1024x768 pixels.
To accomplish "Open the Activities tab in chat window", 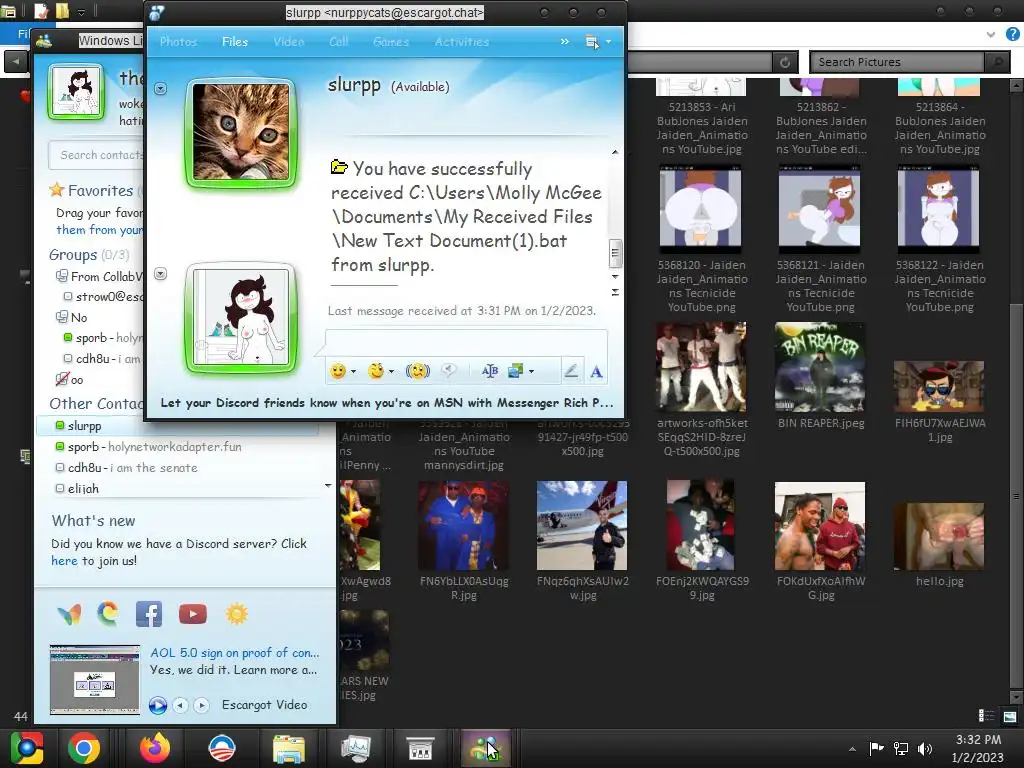I will click(x=461, y=42).
